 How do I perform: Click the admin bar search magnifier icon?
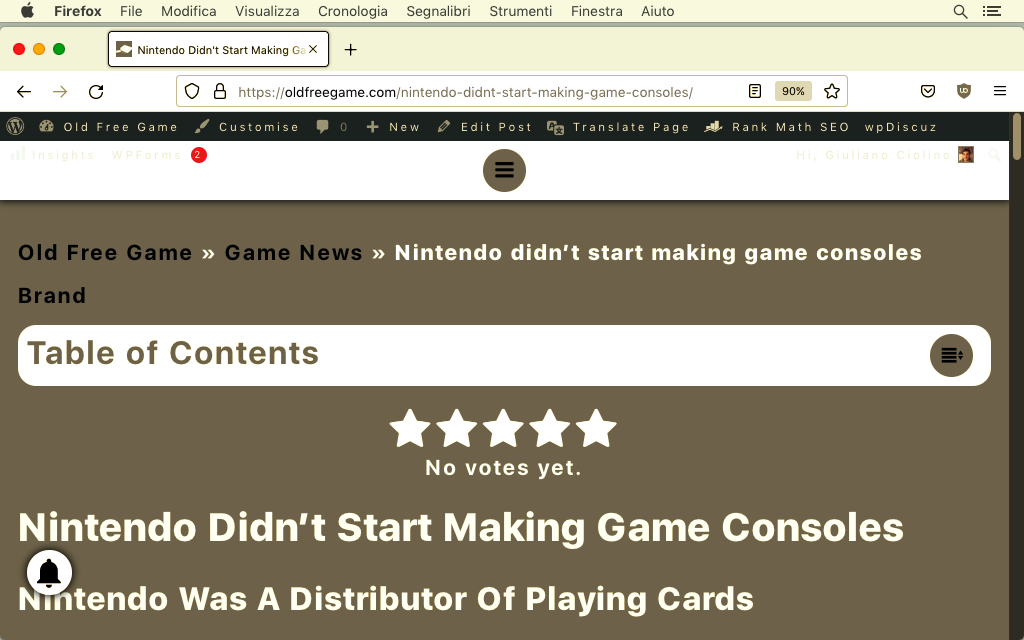point(995,155)
